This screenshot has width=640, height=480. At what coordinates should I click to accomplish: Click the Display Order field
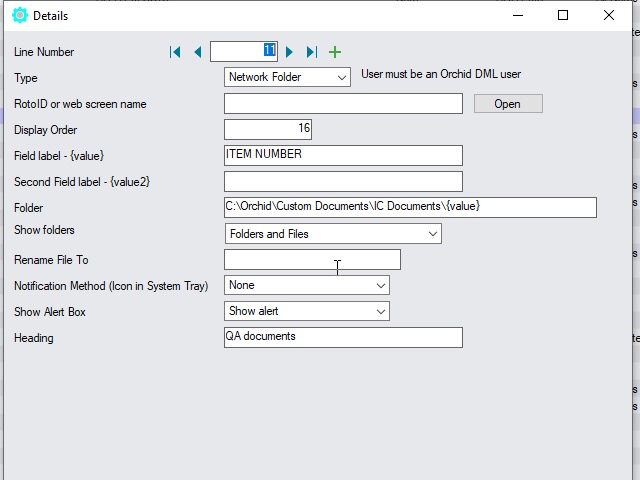[x=268, y=129]
